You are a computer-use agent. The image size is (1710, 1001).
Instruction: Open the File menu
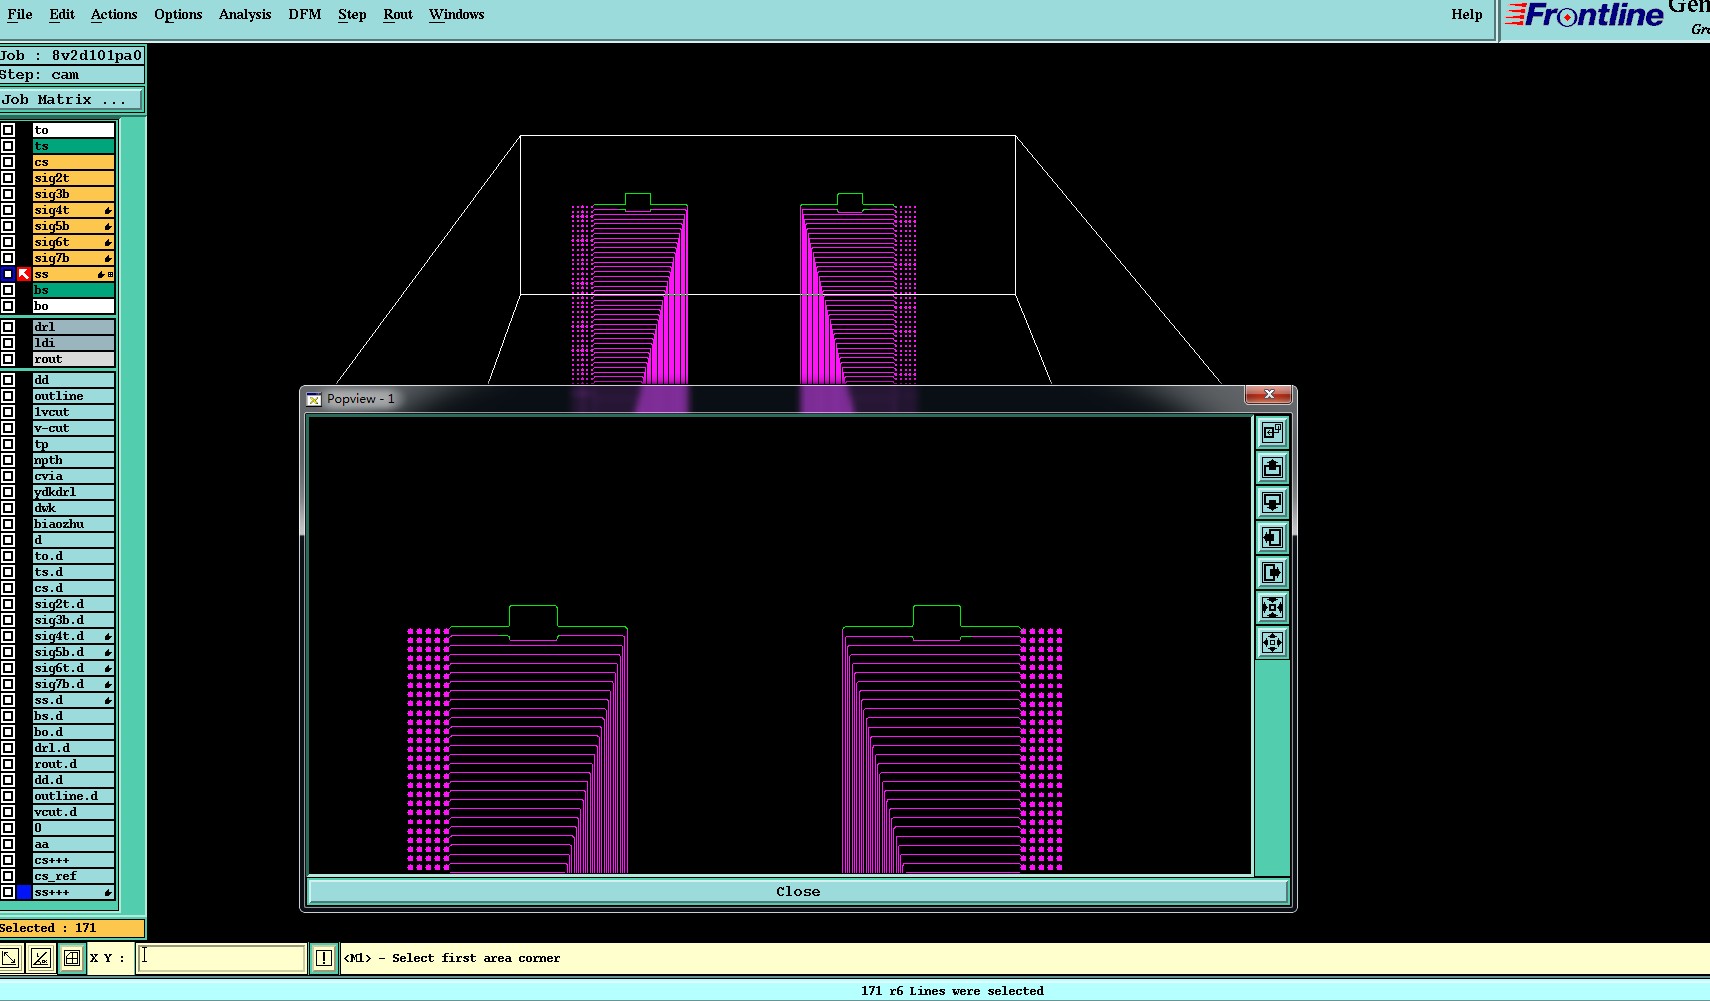[20, 14]
